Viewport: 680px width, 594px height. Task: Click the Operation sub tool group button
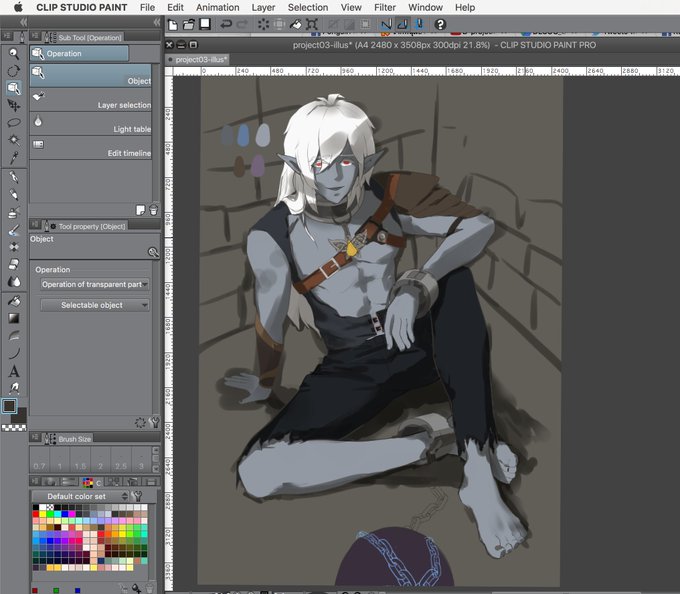79,53
